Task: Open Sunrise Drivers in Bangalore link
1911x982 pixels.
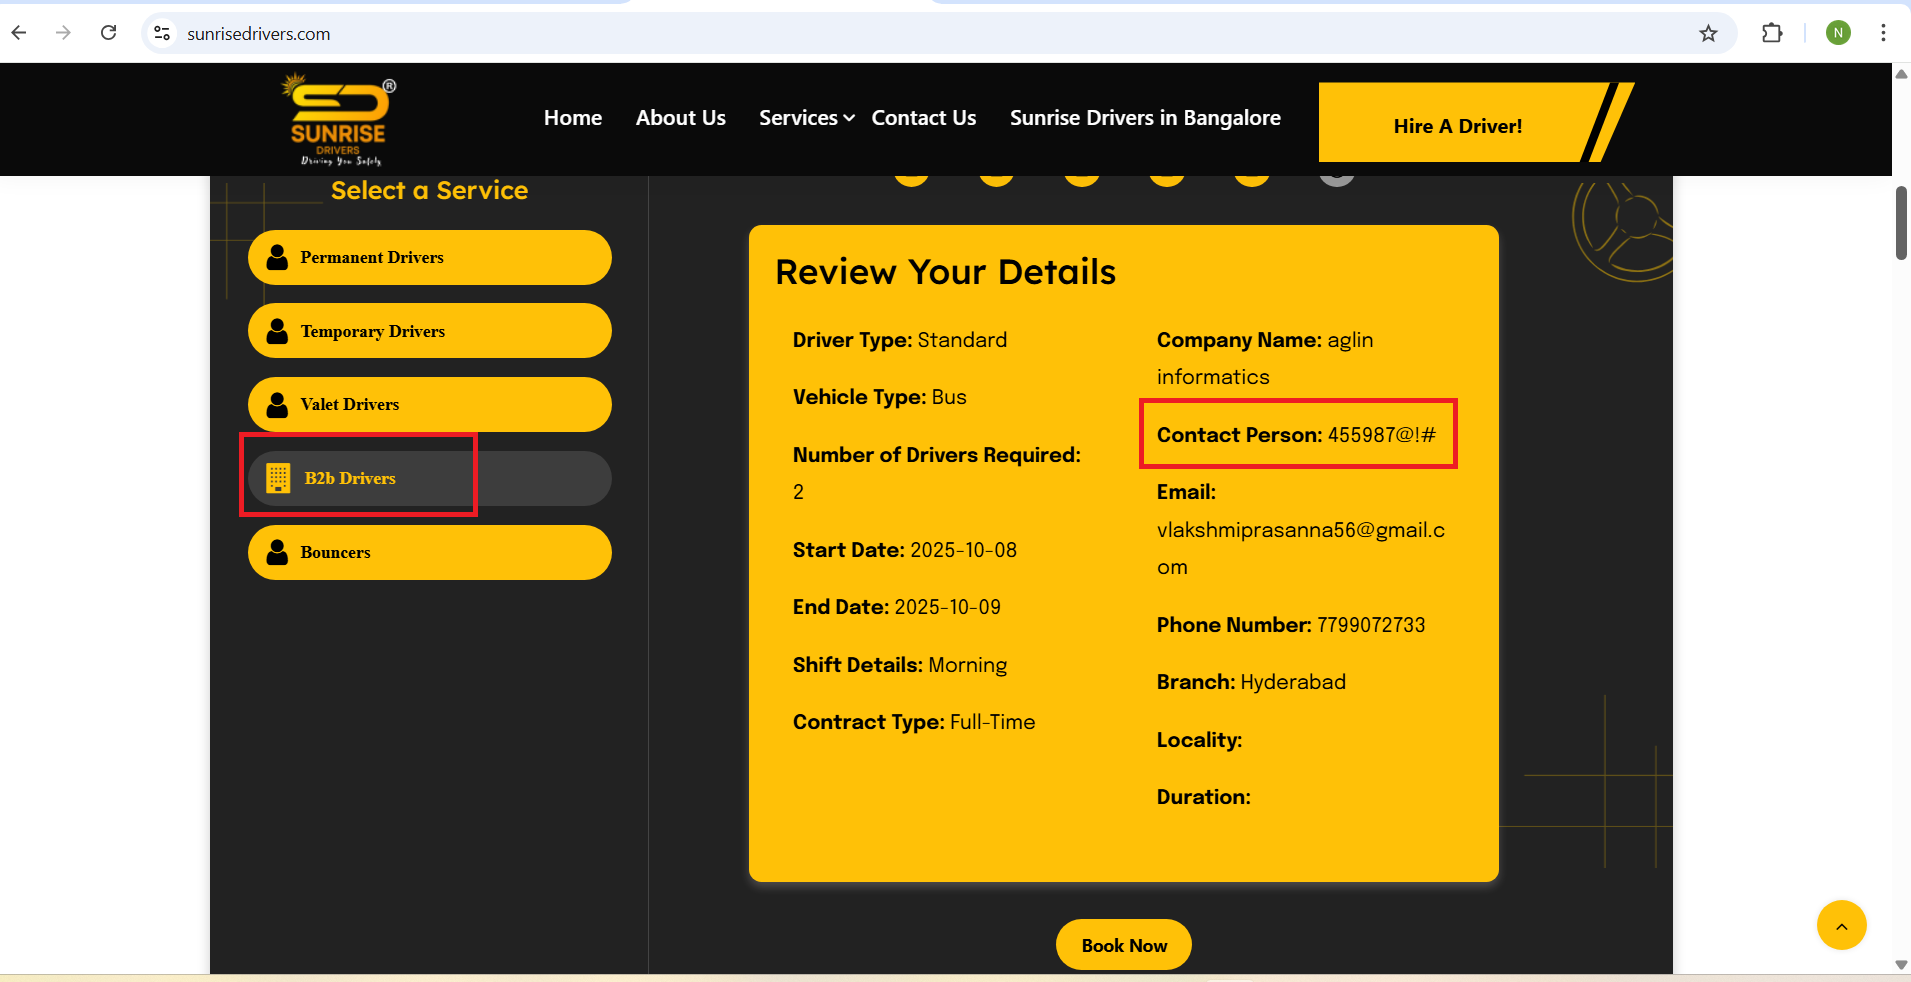Action: (1144, 118)
